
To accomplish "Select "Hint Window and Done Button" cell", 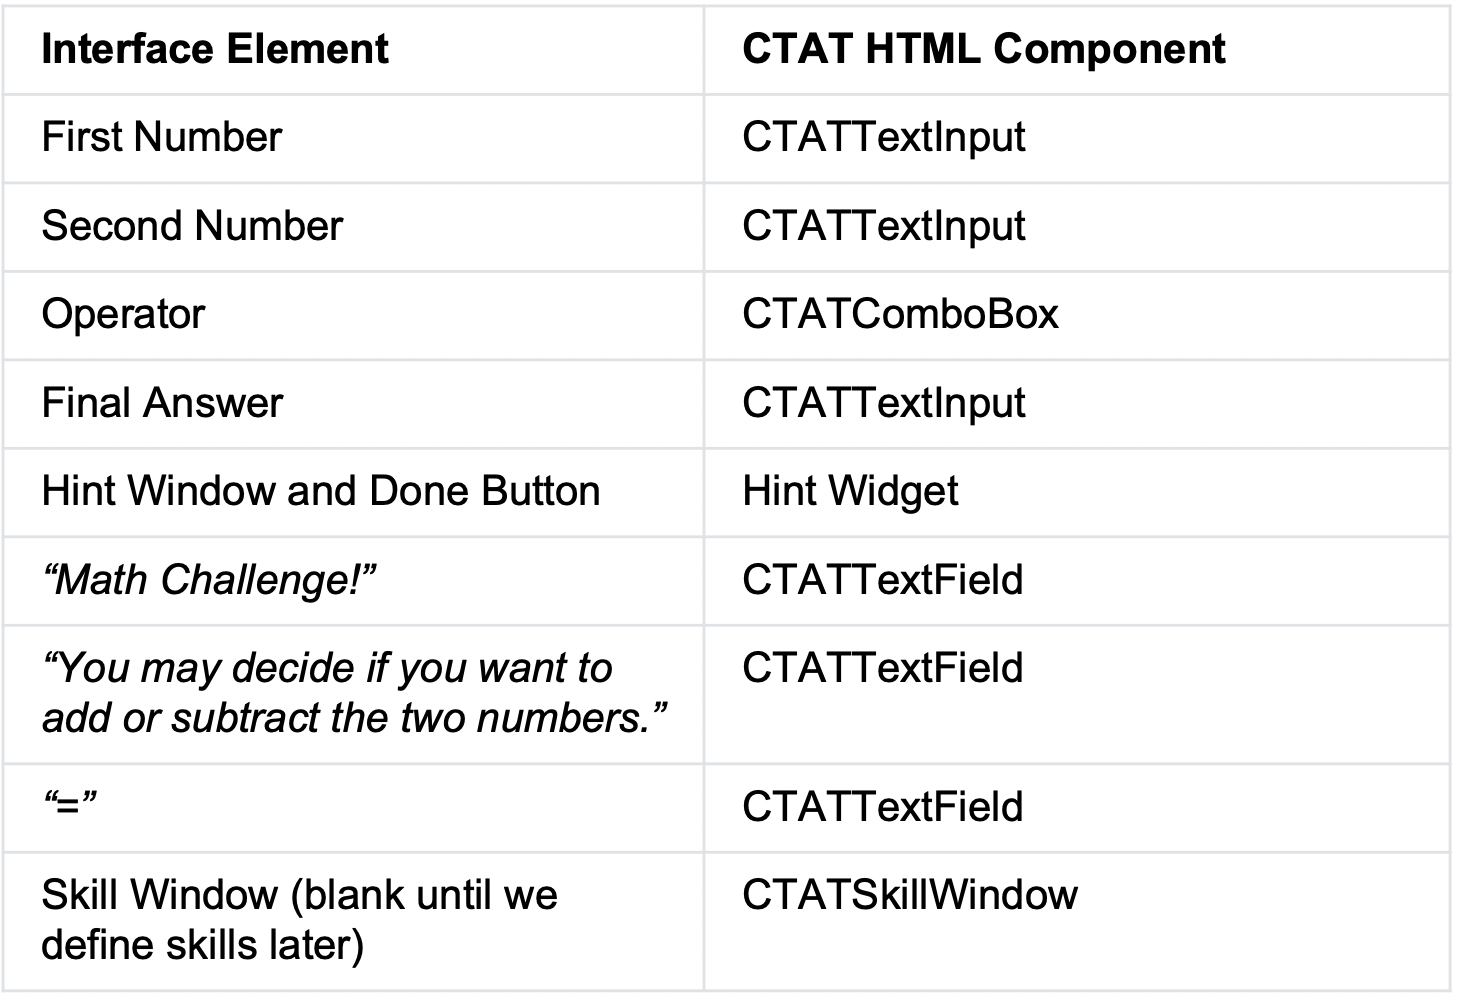I will (321, 491).
